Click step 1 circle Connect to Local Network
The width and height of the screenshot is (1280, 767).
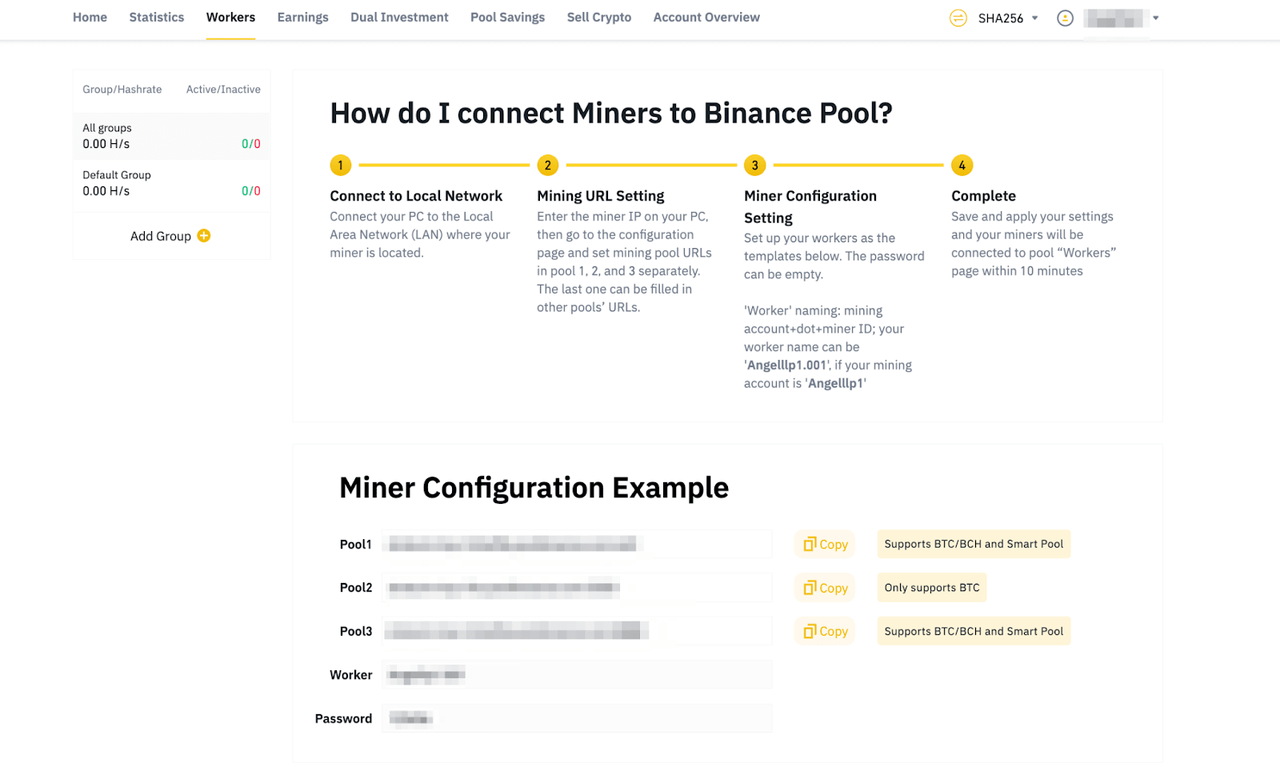[340, 165]
